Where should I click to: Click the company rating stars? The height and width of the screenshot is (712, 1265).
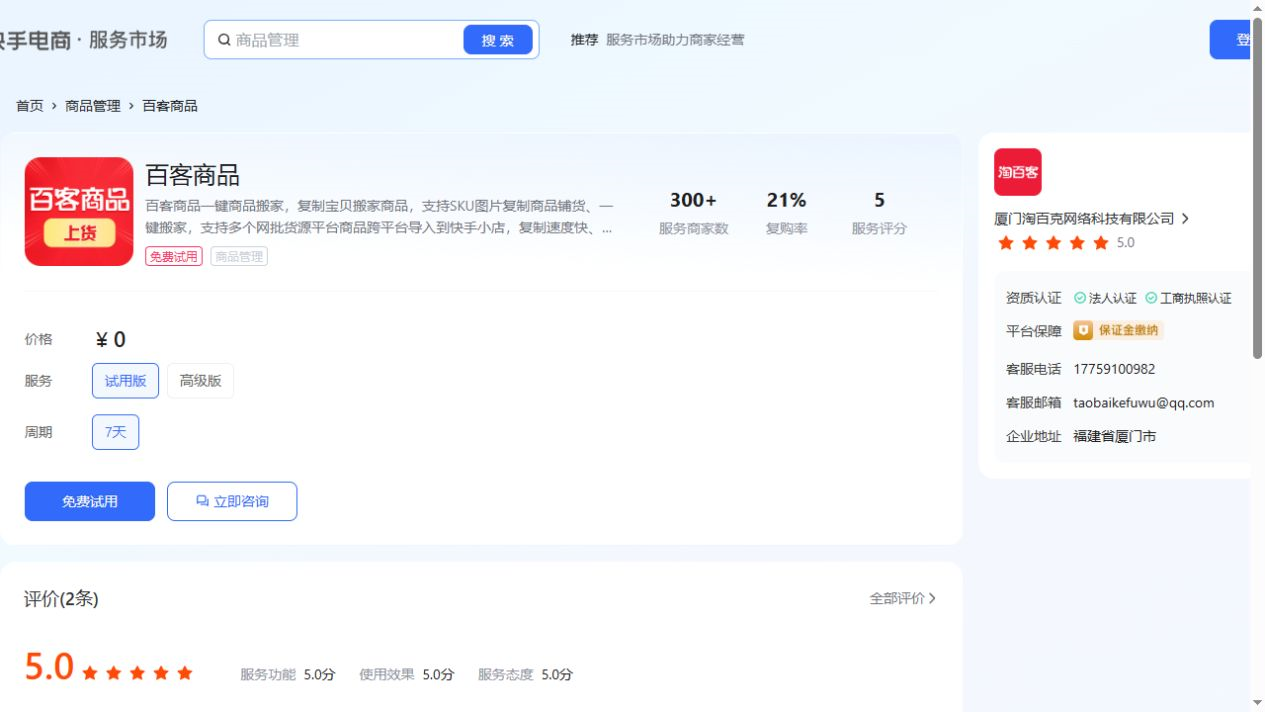pyautogui.click(x=1053, y=243)
